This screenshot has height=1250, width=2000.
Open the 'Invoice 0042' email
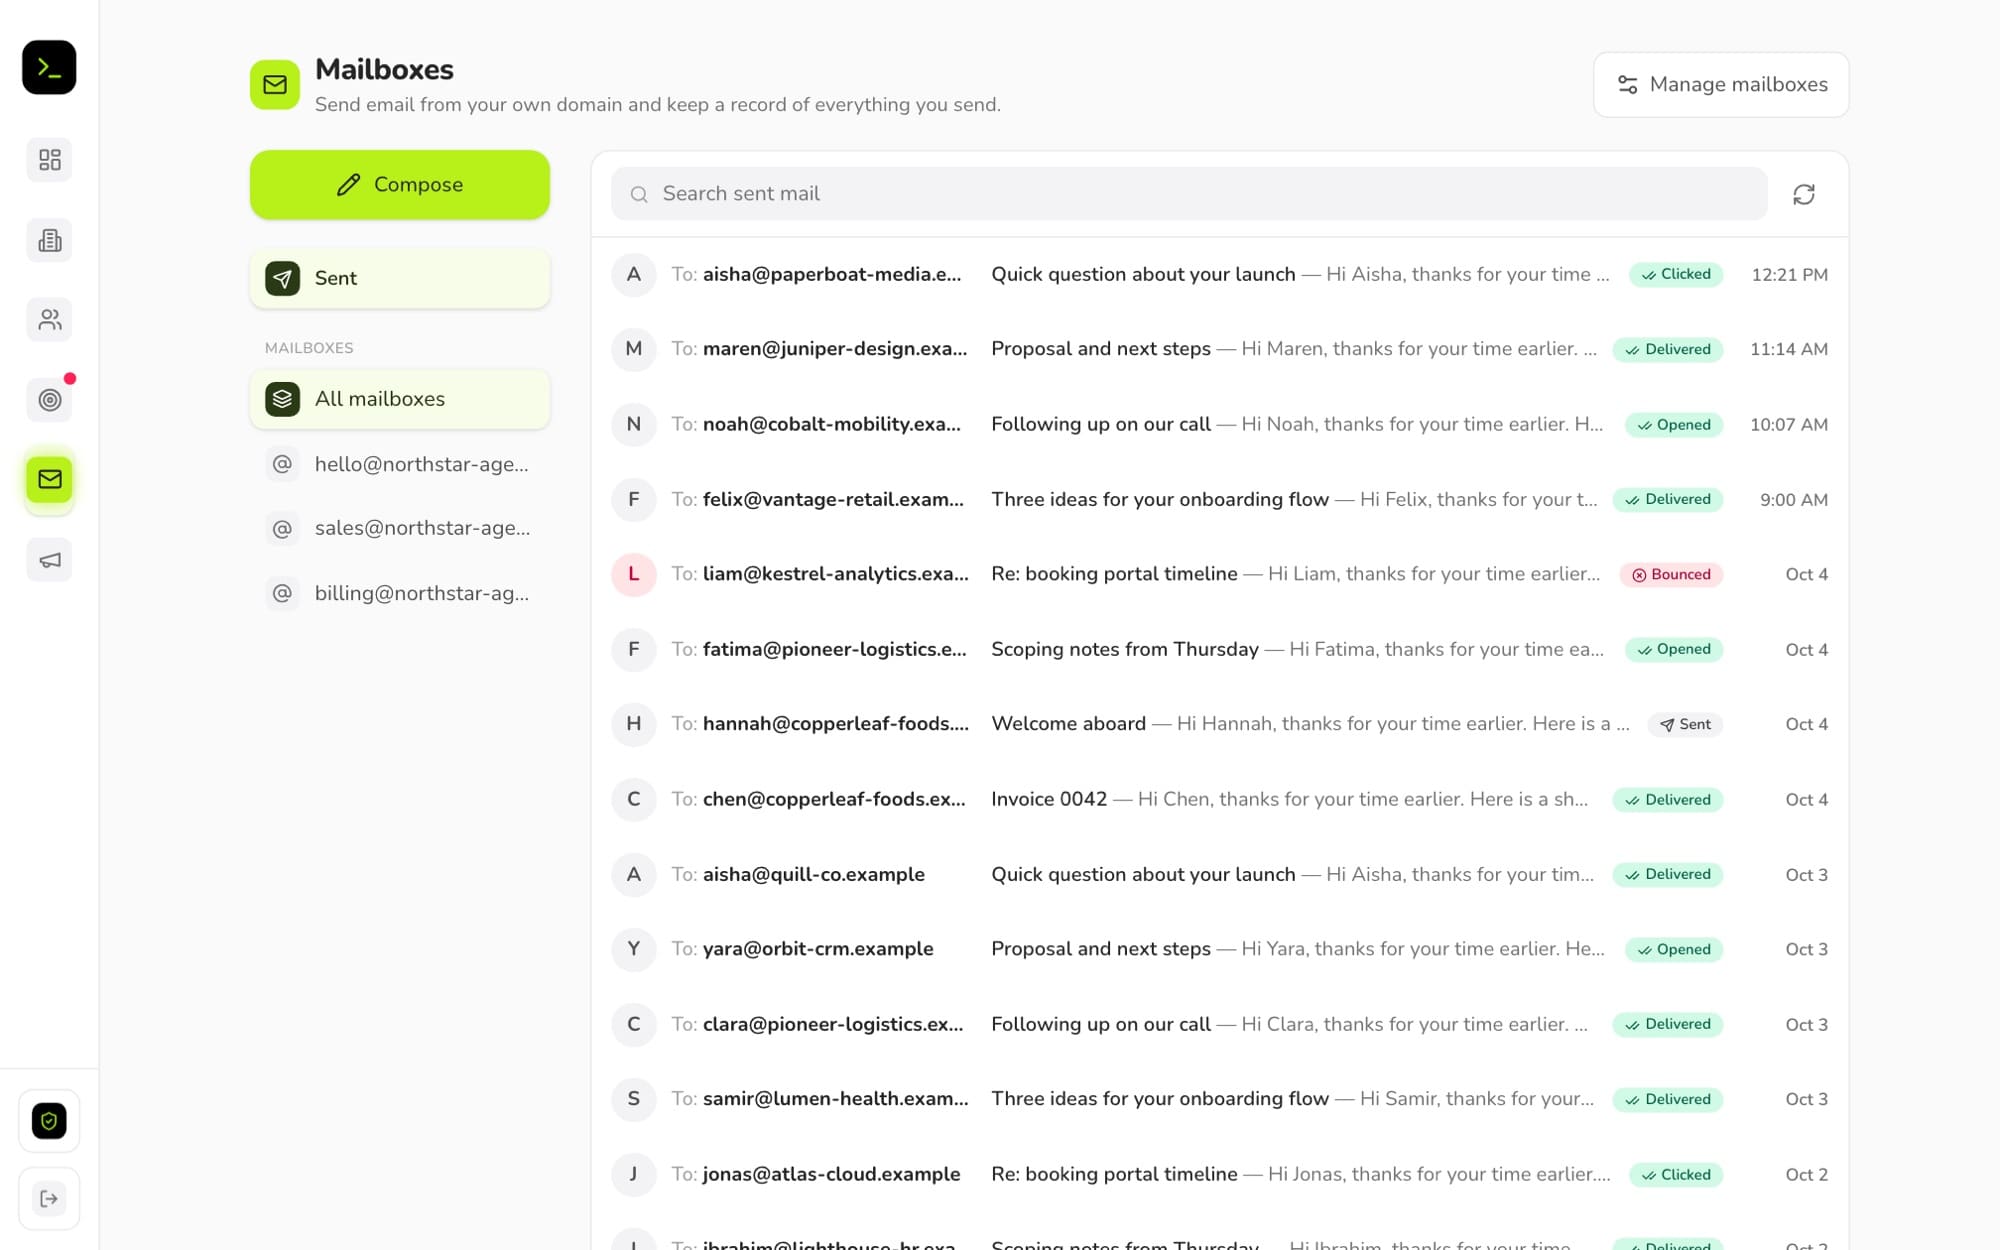tap(1220, 799)
